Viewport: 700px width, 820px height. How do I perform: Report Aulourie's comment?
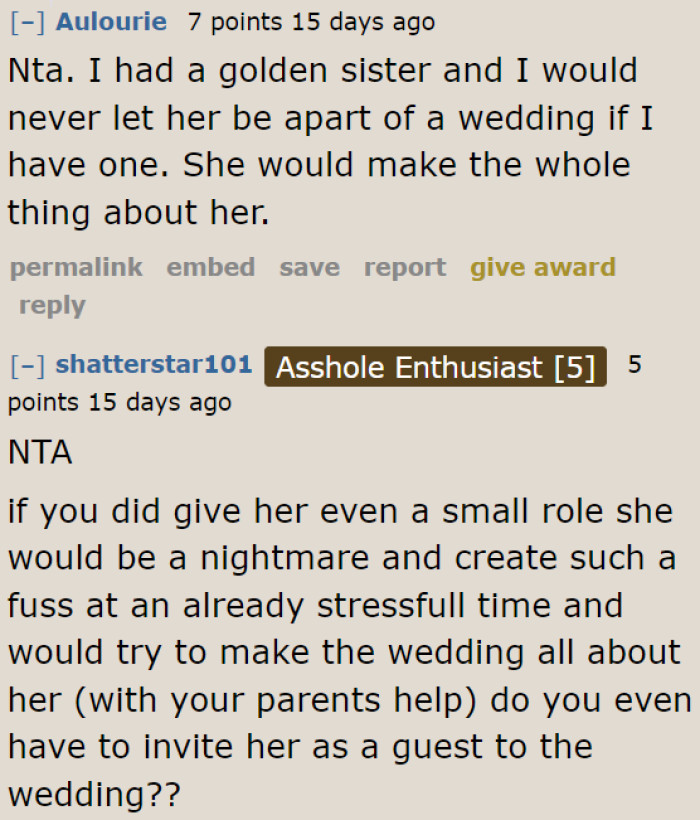pyautogui.click(x=404, y=267)
